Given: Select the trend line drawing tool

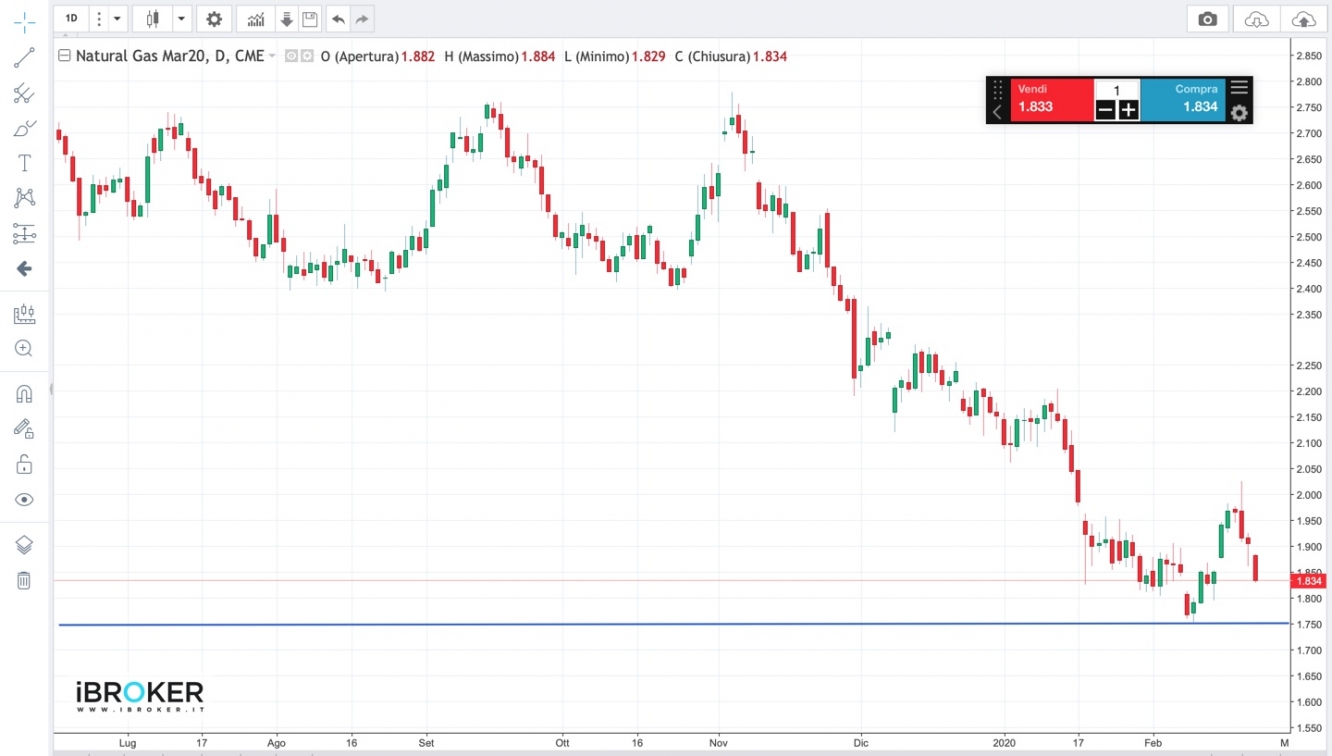Looking at the screenshot, I should (24, 59).
